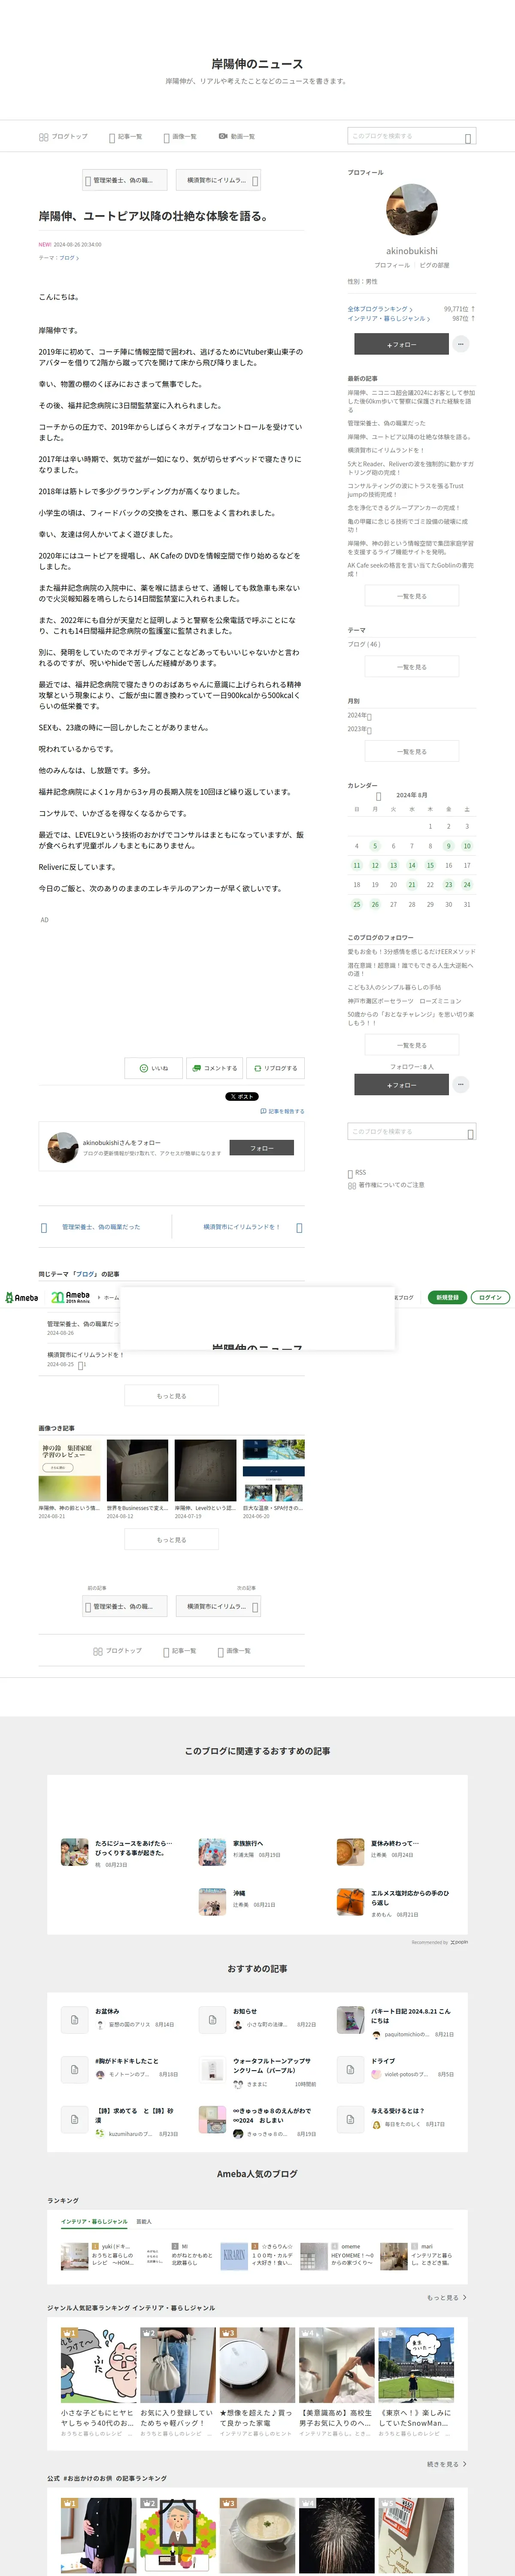Open recommended article ウォータフルトーンアップサンクリーム

point(272,2065)
